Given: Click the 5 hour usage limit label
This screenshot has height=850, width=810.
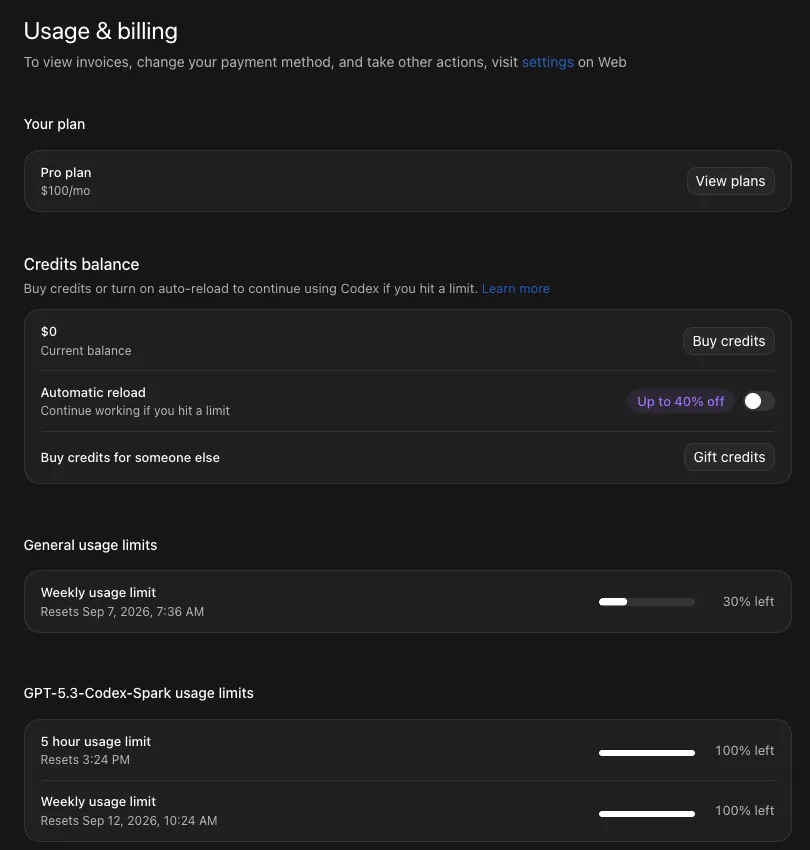Looking at the screenshot, I should (x=96, y=741).
